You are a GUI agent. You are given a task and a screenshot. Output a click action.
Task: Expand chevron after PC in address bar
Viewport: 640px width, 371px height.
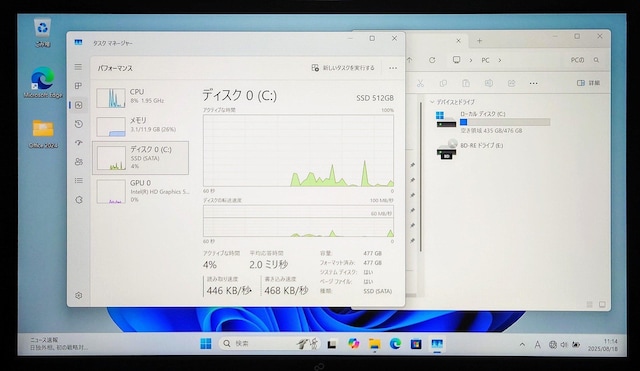499,60
